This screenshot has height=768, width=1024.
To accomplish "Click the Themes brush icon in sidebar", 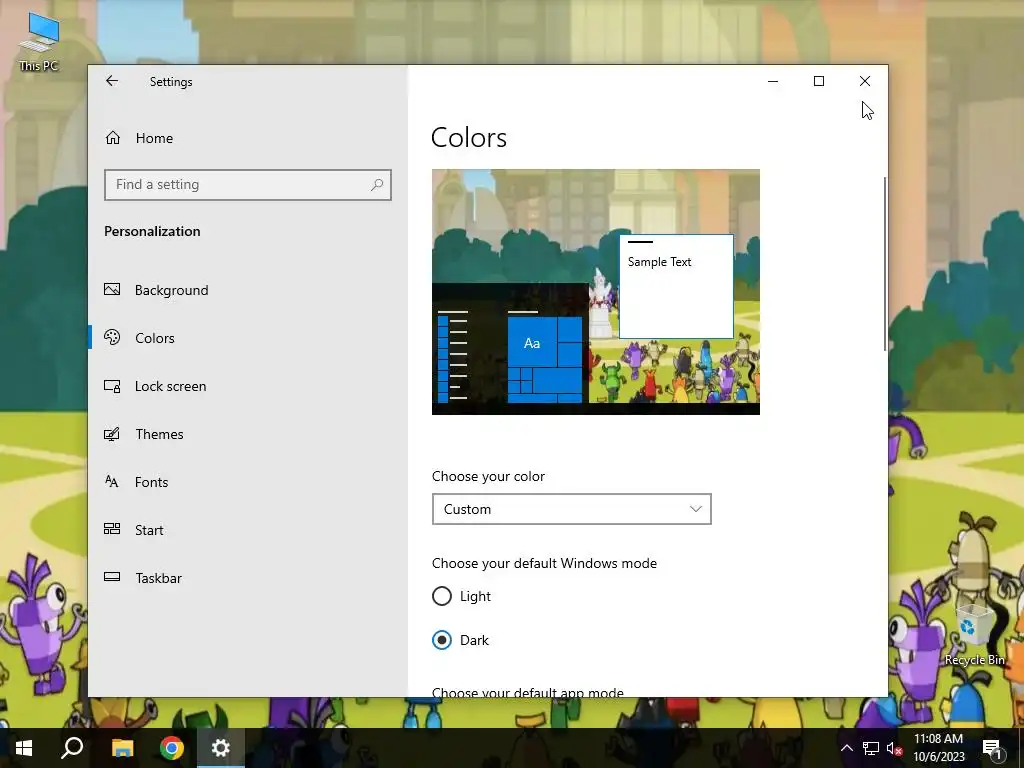I will click(x=112, y=434).
